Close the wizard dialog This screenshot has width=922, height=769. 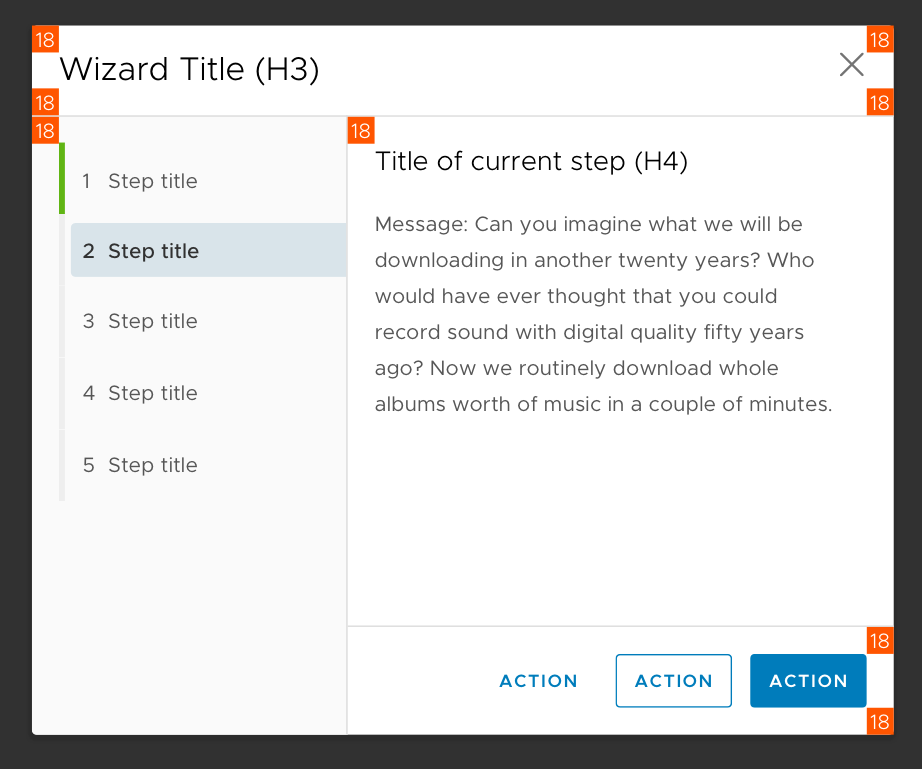pos(851,64)
